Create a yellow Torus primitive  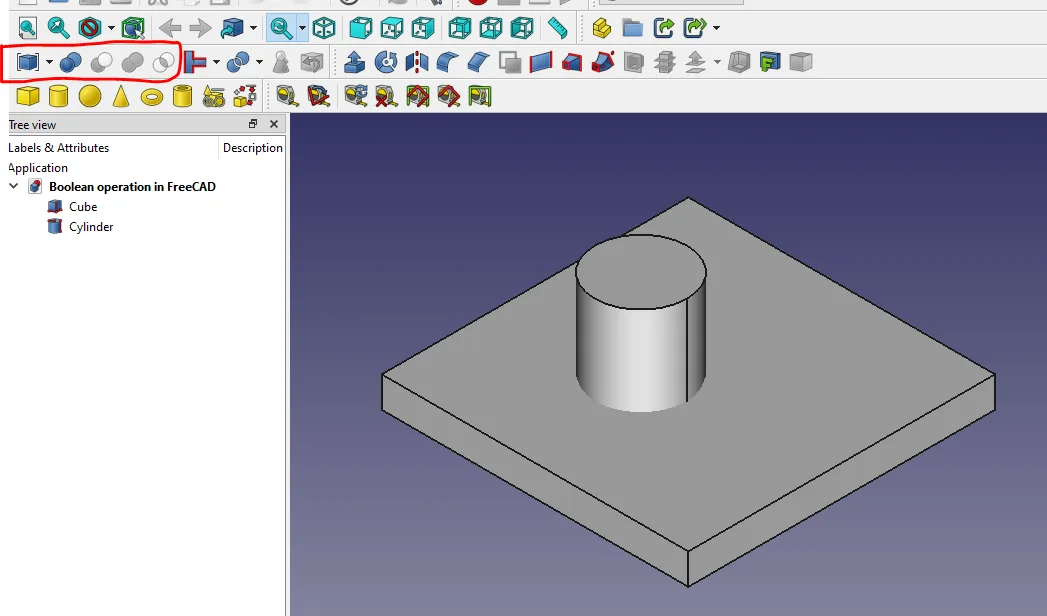pos(151,96)
